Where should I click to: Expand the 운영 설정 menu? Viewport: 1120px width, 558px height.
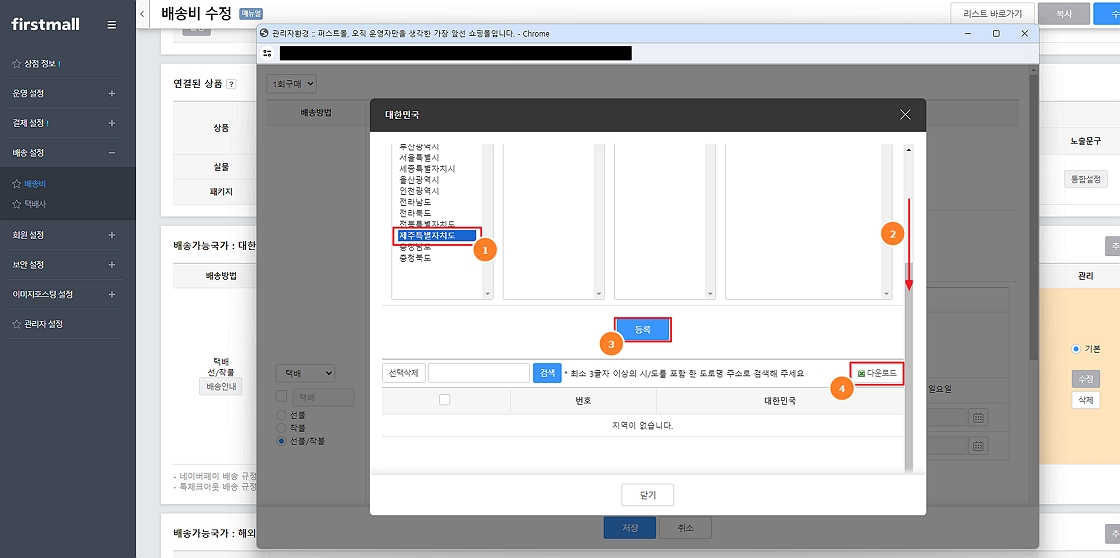pyautogui.click(x=111, y=94)
